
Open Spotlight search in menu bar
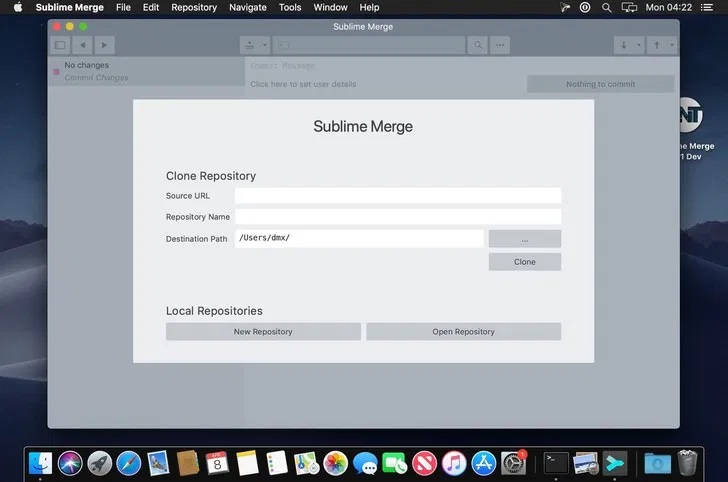[607, 7]
